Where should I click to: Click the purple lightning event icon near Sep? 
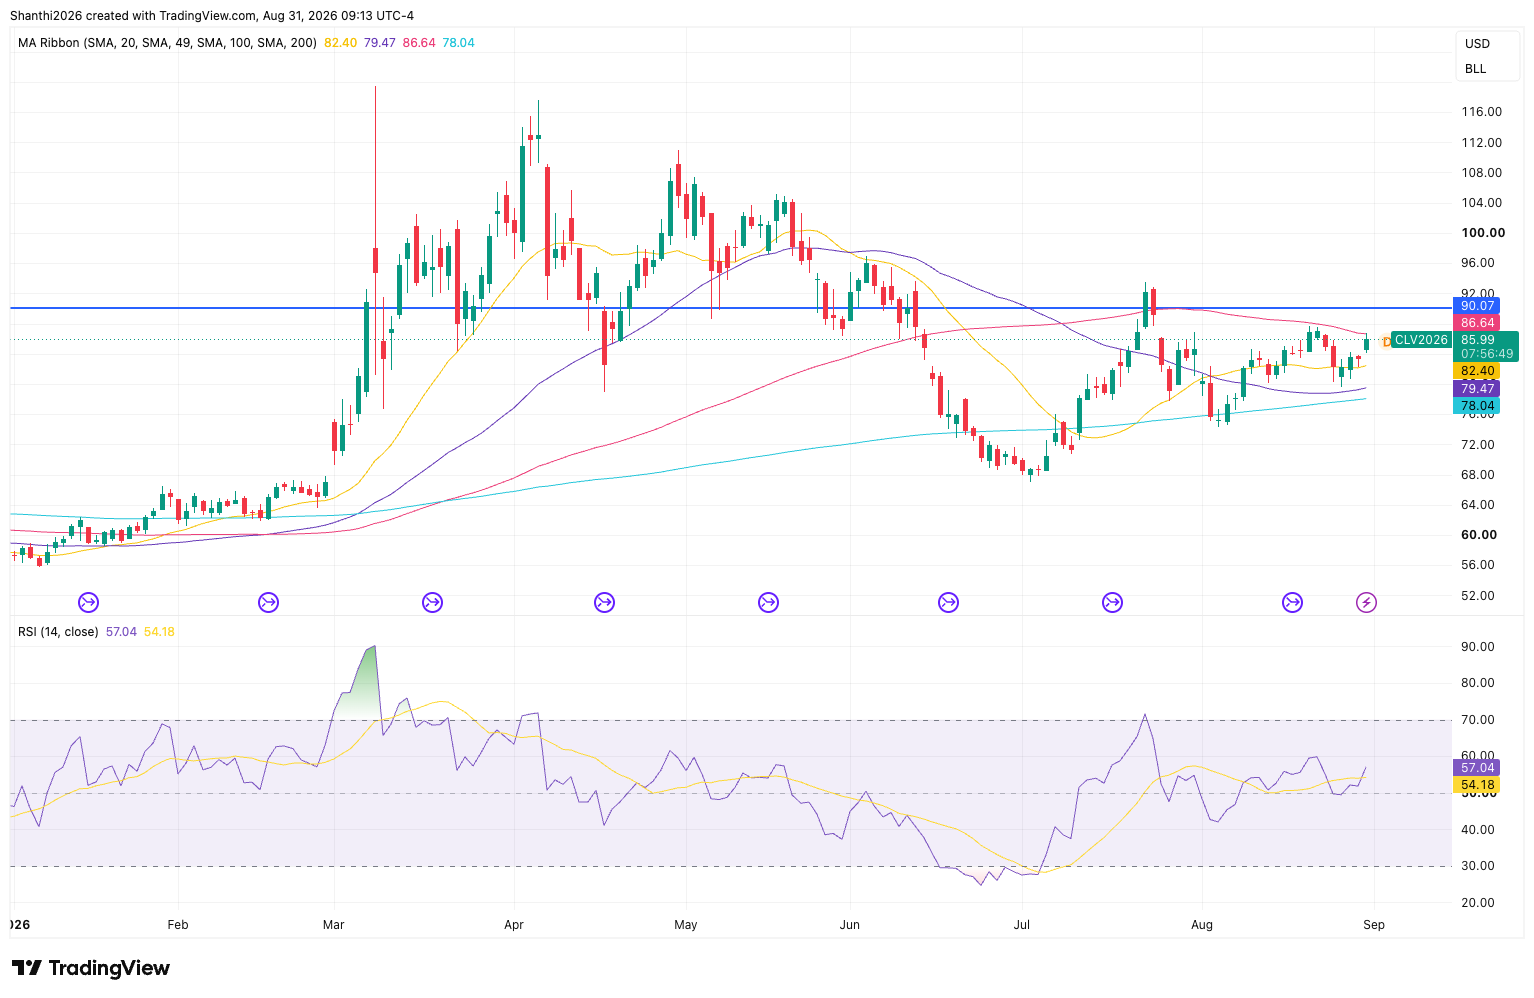click(x=1366, y=602)
